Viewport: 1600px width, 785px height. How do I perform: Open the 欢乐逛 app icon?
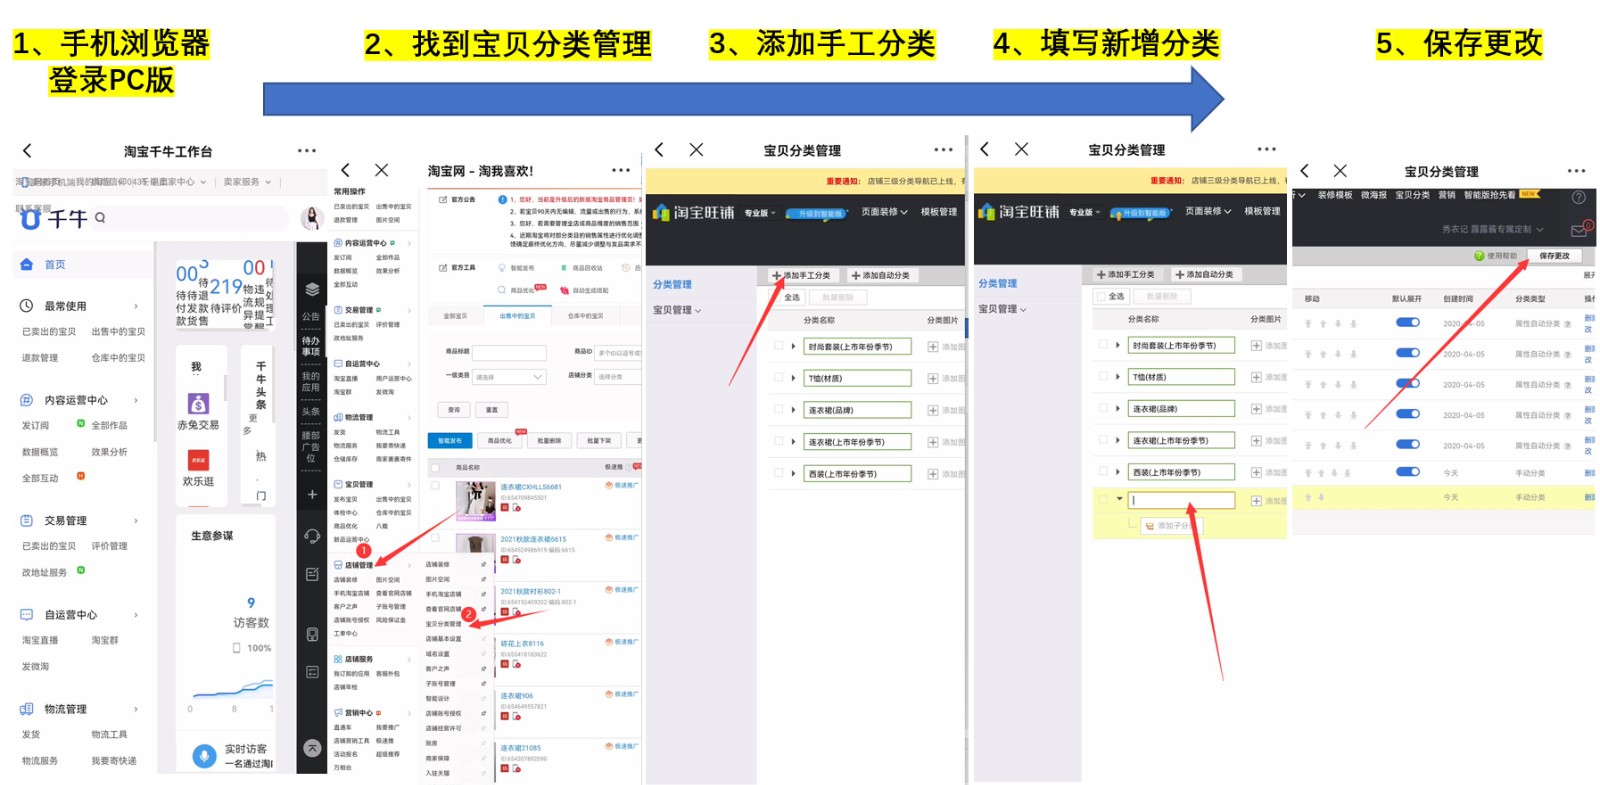tap(198, 460)
